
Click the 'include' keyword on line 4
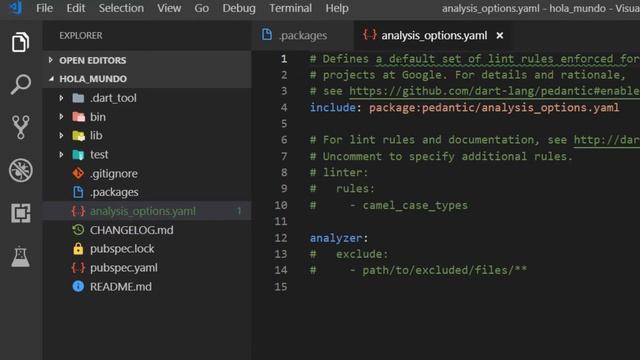(x=332, y=107)
